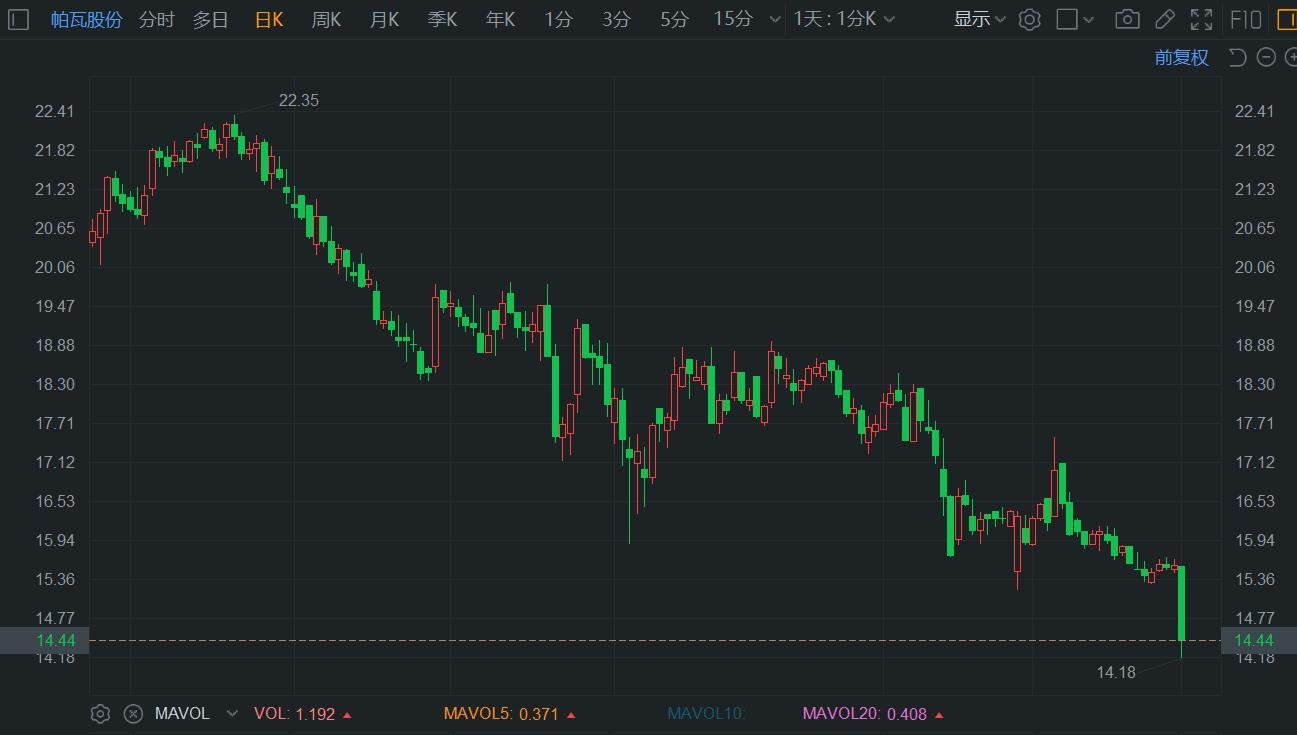The height and width of the screenshot is (735, 1297).
Task: Click the VOL: 1.192 value
Action: pos(302,714)
